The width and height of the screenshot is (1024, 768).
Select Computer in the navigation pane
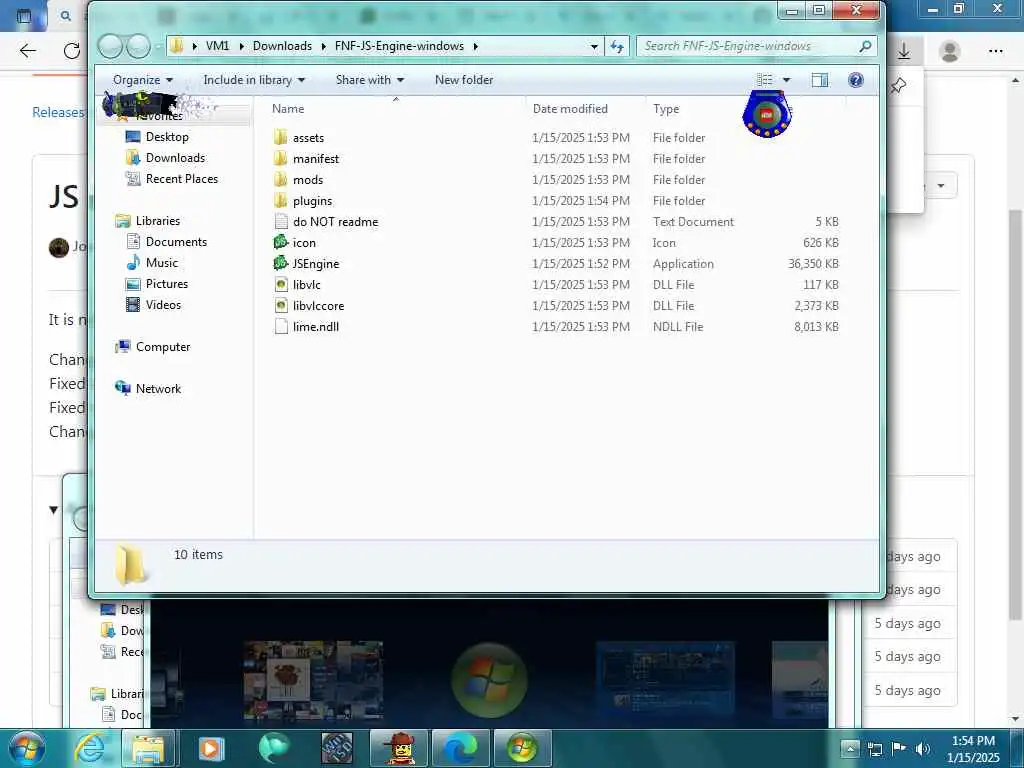pyautogui.click(x=163, y=347)
